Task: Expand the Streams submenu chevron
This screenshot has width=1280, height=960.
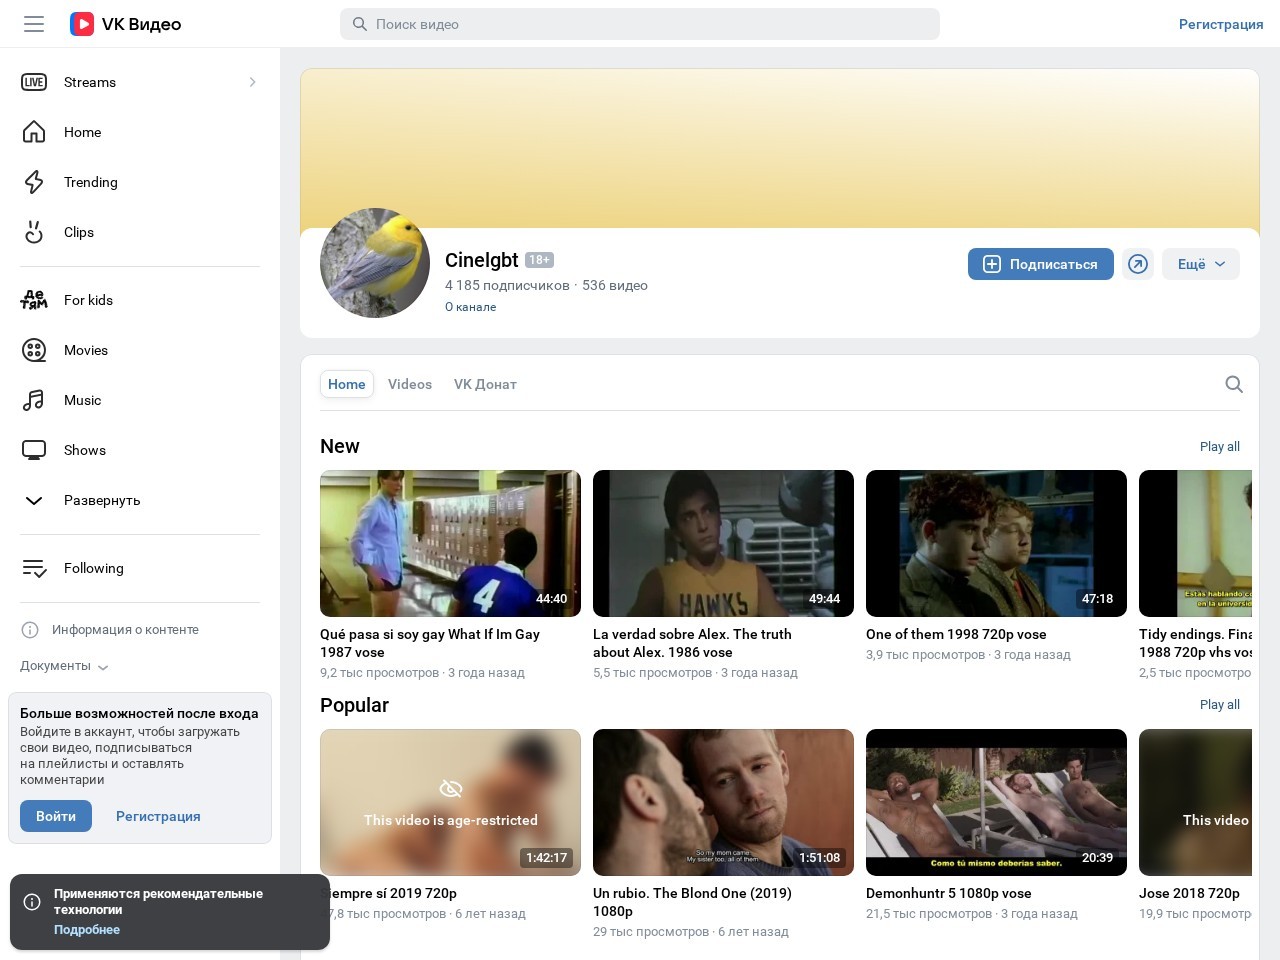Action: (252, 82)
